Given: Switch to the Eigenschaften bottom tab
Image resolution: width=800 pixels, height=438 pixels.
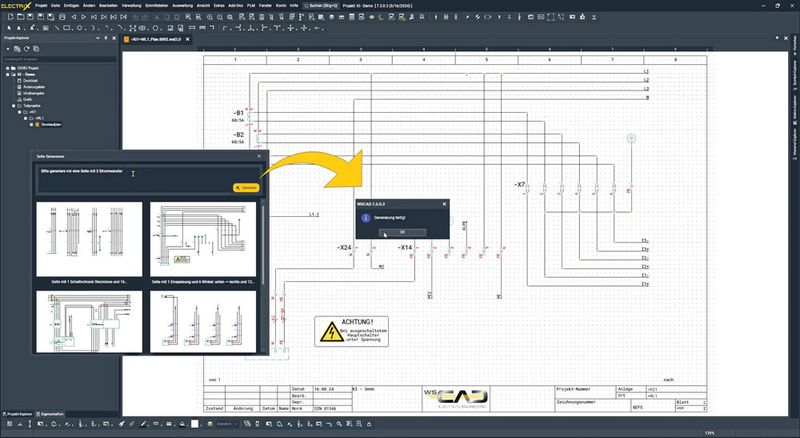Looking at the screenshot, I should [x=50, y=414].
